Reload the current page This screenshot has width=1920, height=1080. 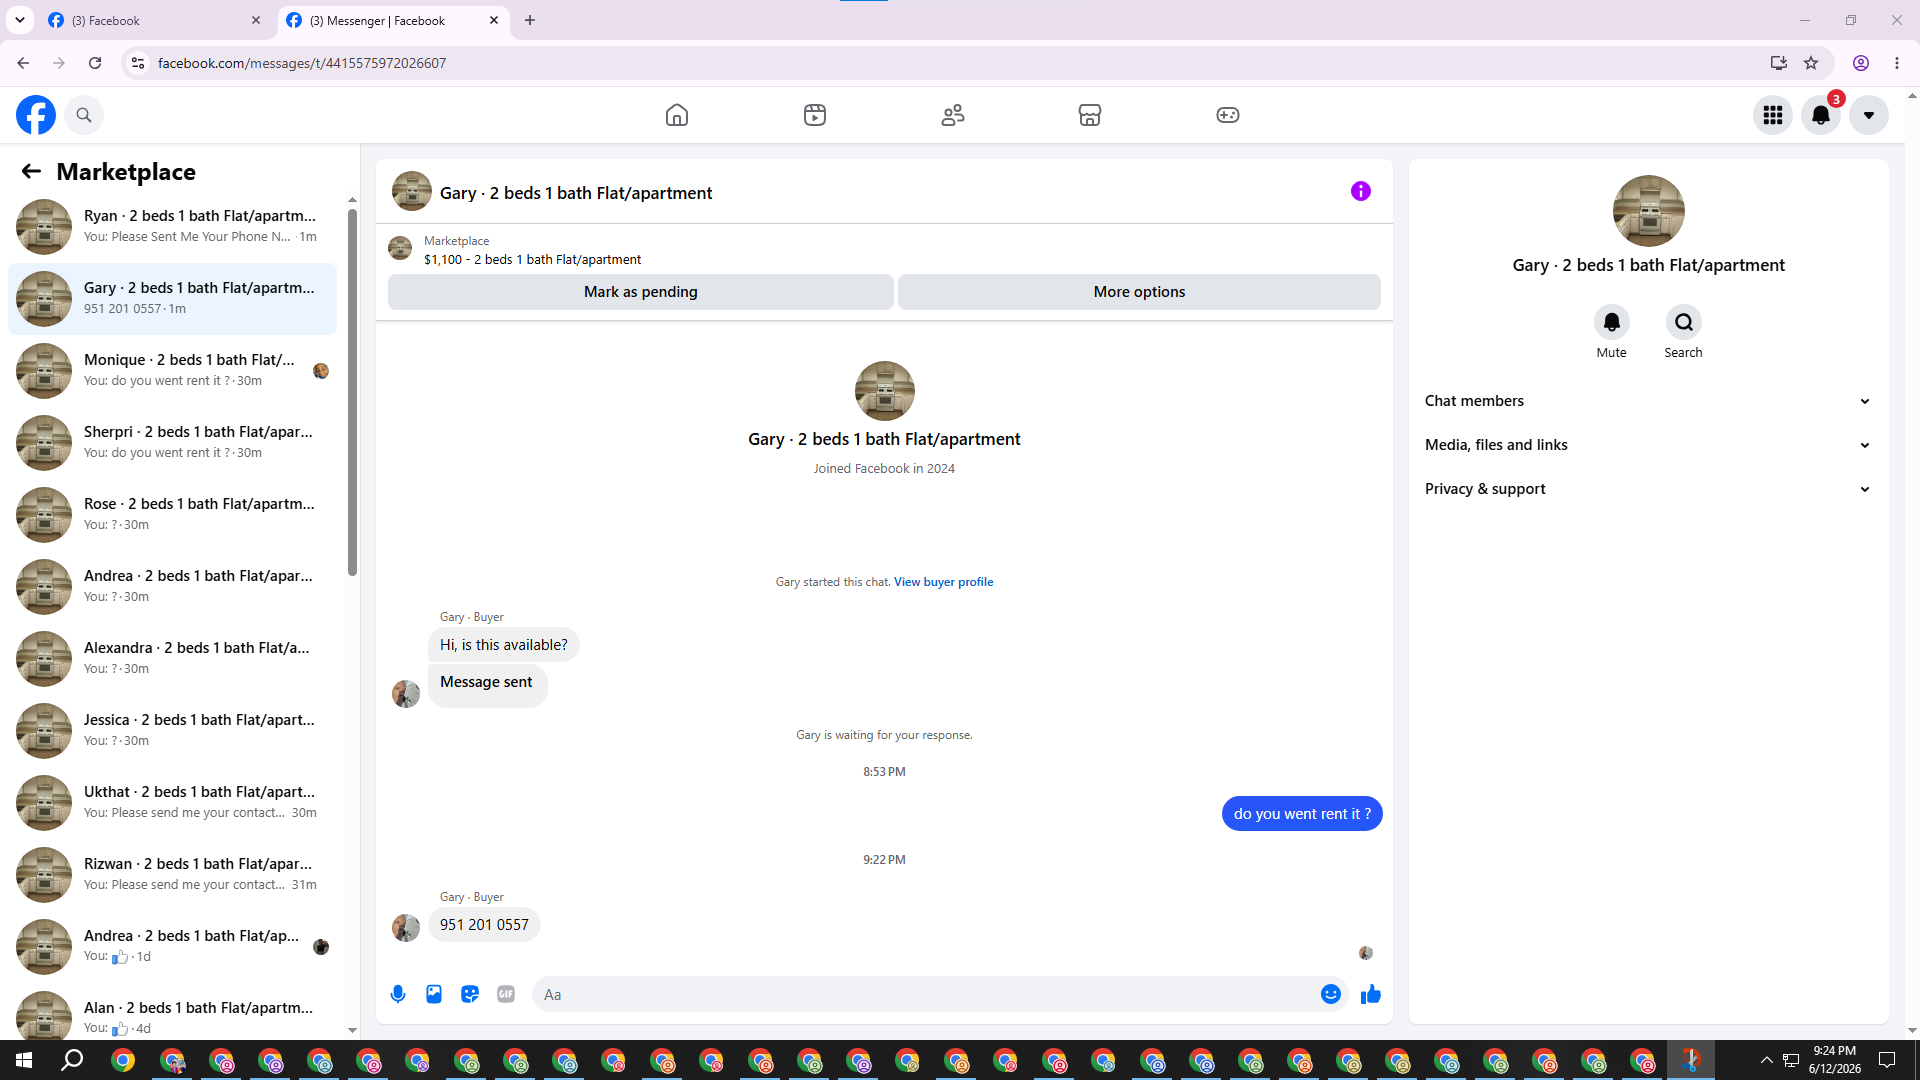pyautogui.click(x=95, y=63)
